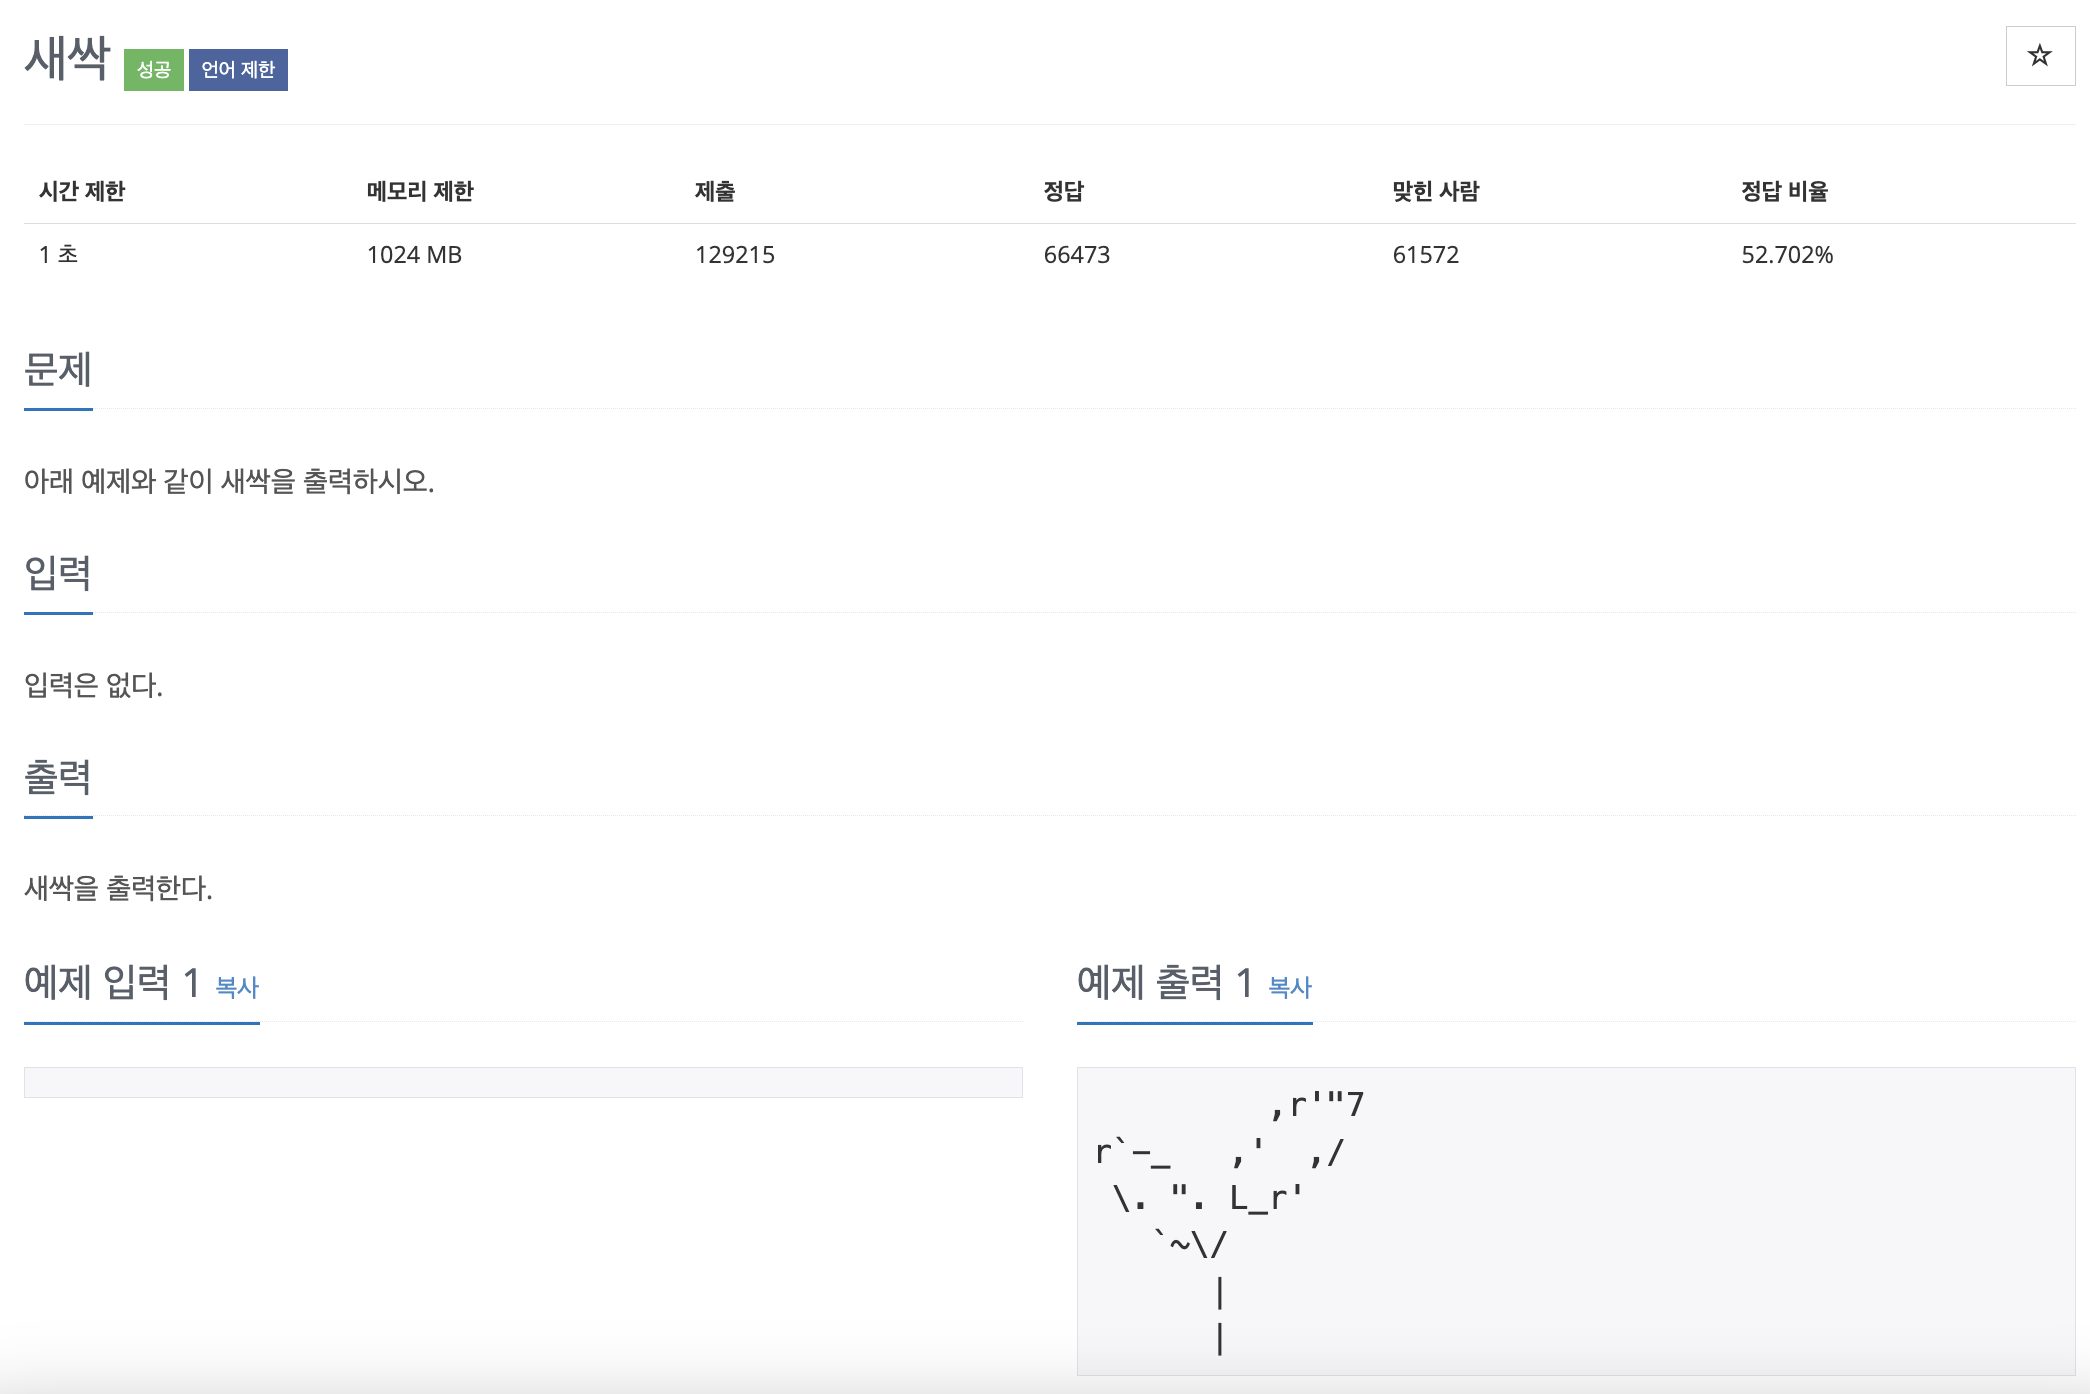Click the 메모리 제한 column header
The height and width of the screenshot is (1394, 2090).
420,191
